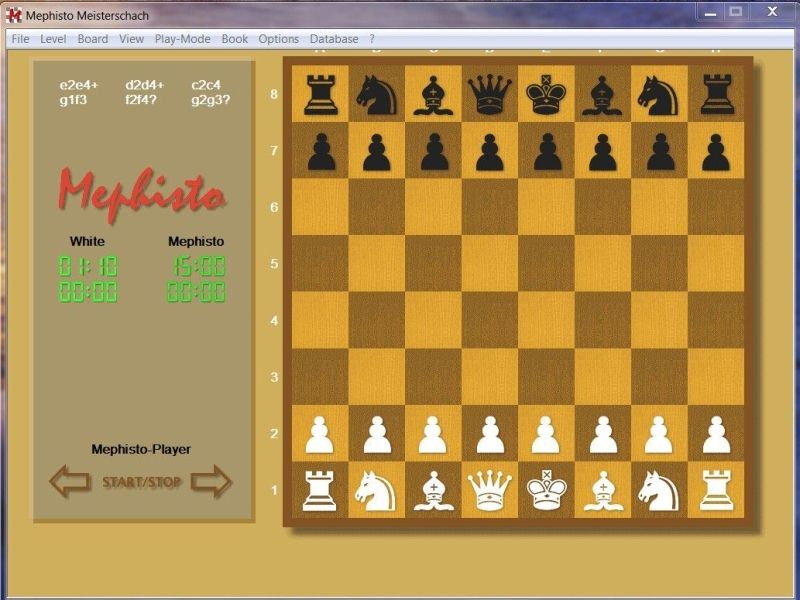Click the black knight on g8
The width and height of the screenshot is (800, 600).
pos(658,94)
